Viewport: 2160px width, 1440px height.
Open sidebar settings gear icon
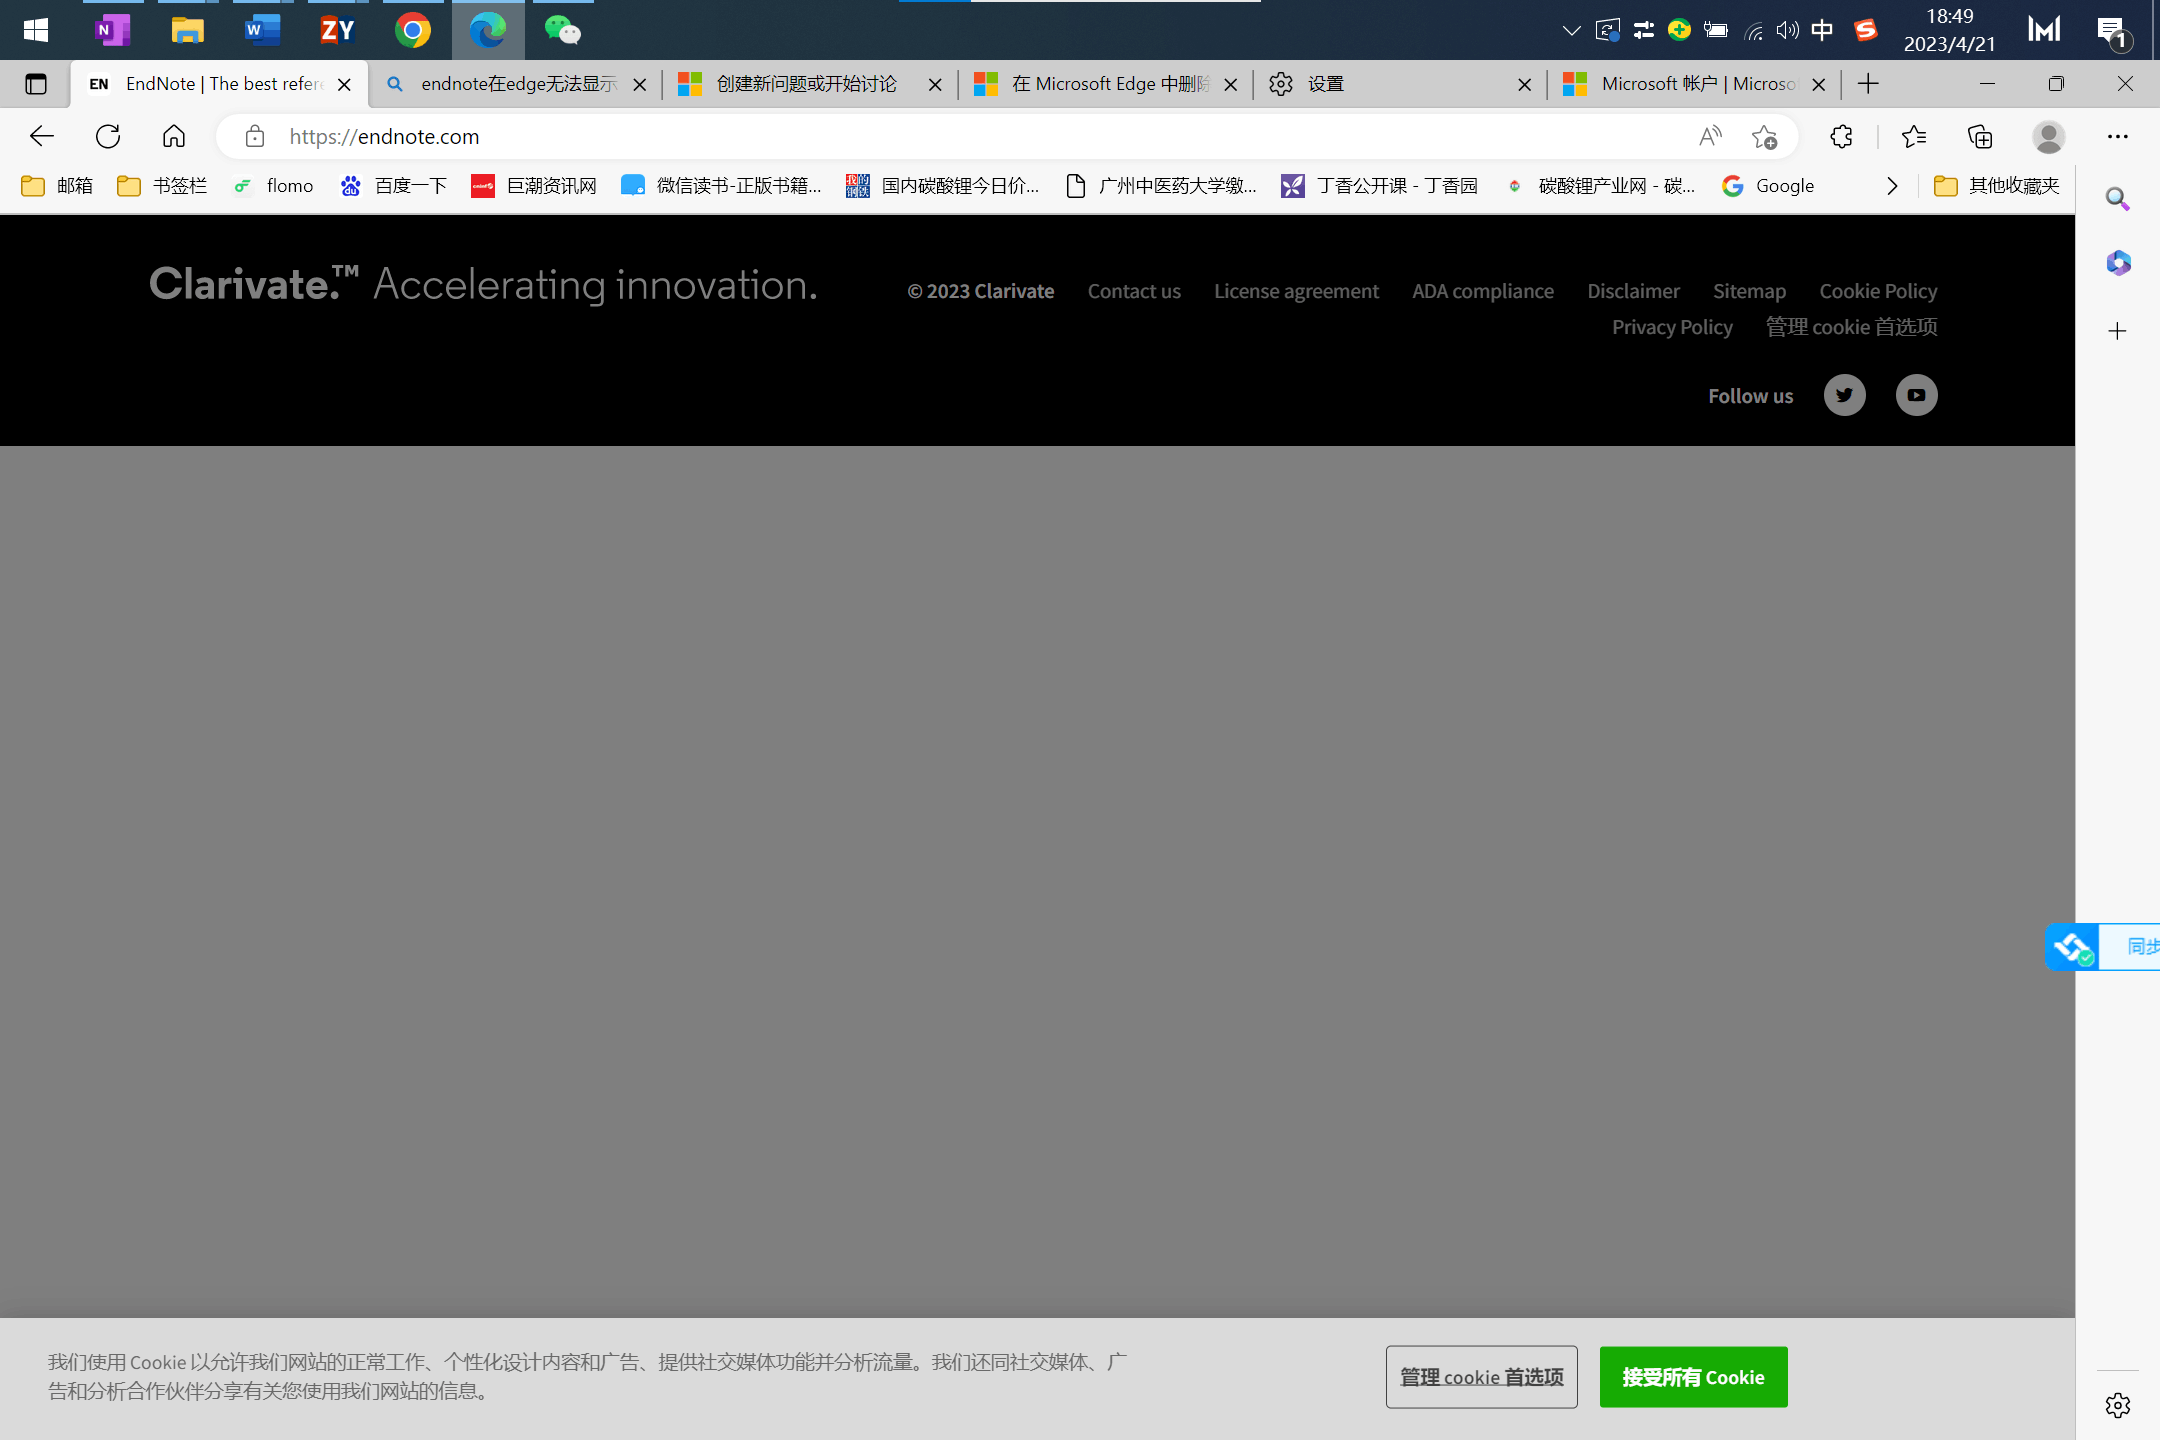tap(2117, 1405)
